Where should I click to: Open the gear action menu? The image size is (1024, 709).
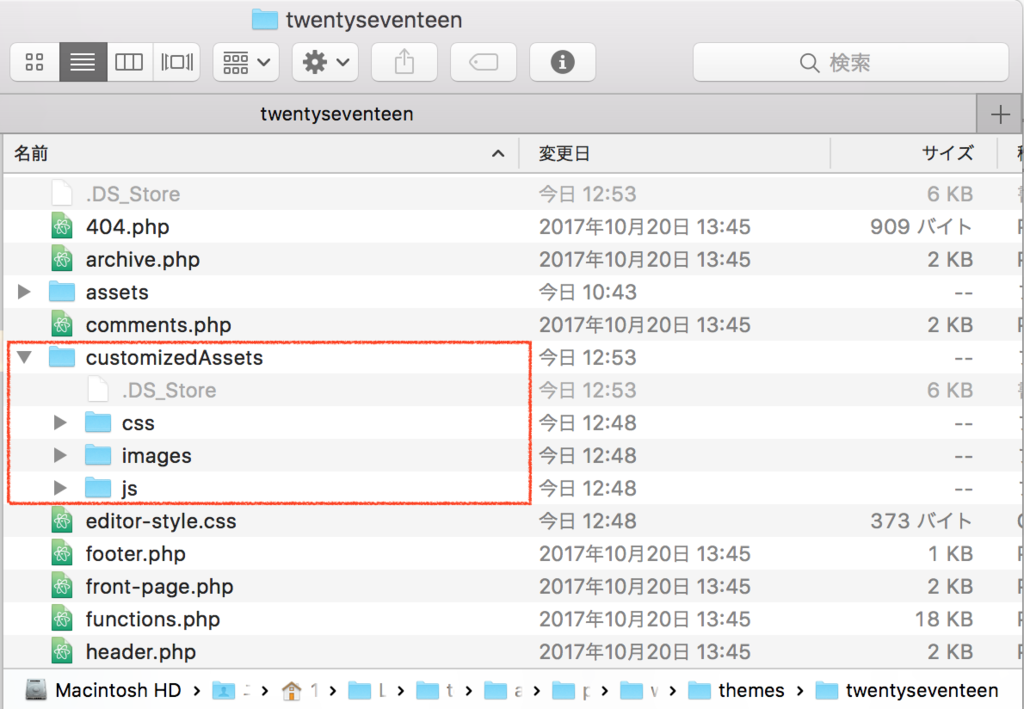tap(325, 63)
